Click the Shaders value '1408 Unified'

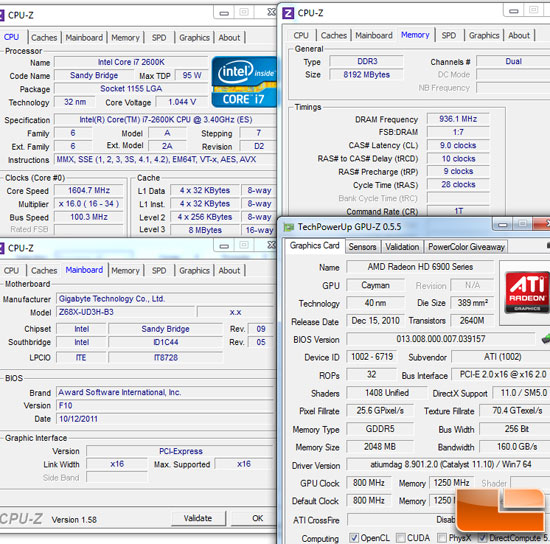387,393
